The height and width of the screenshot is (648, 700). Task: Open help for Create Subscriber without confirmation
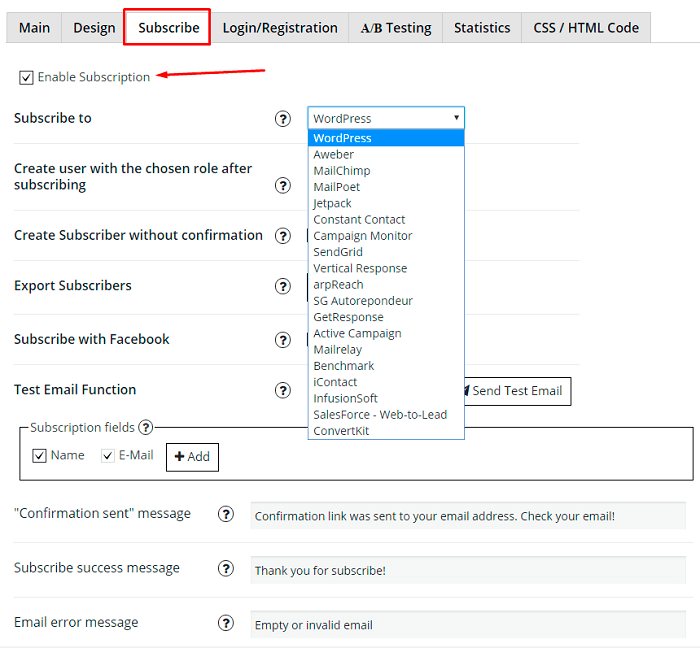pos(283,236)
